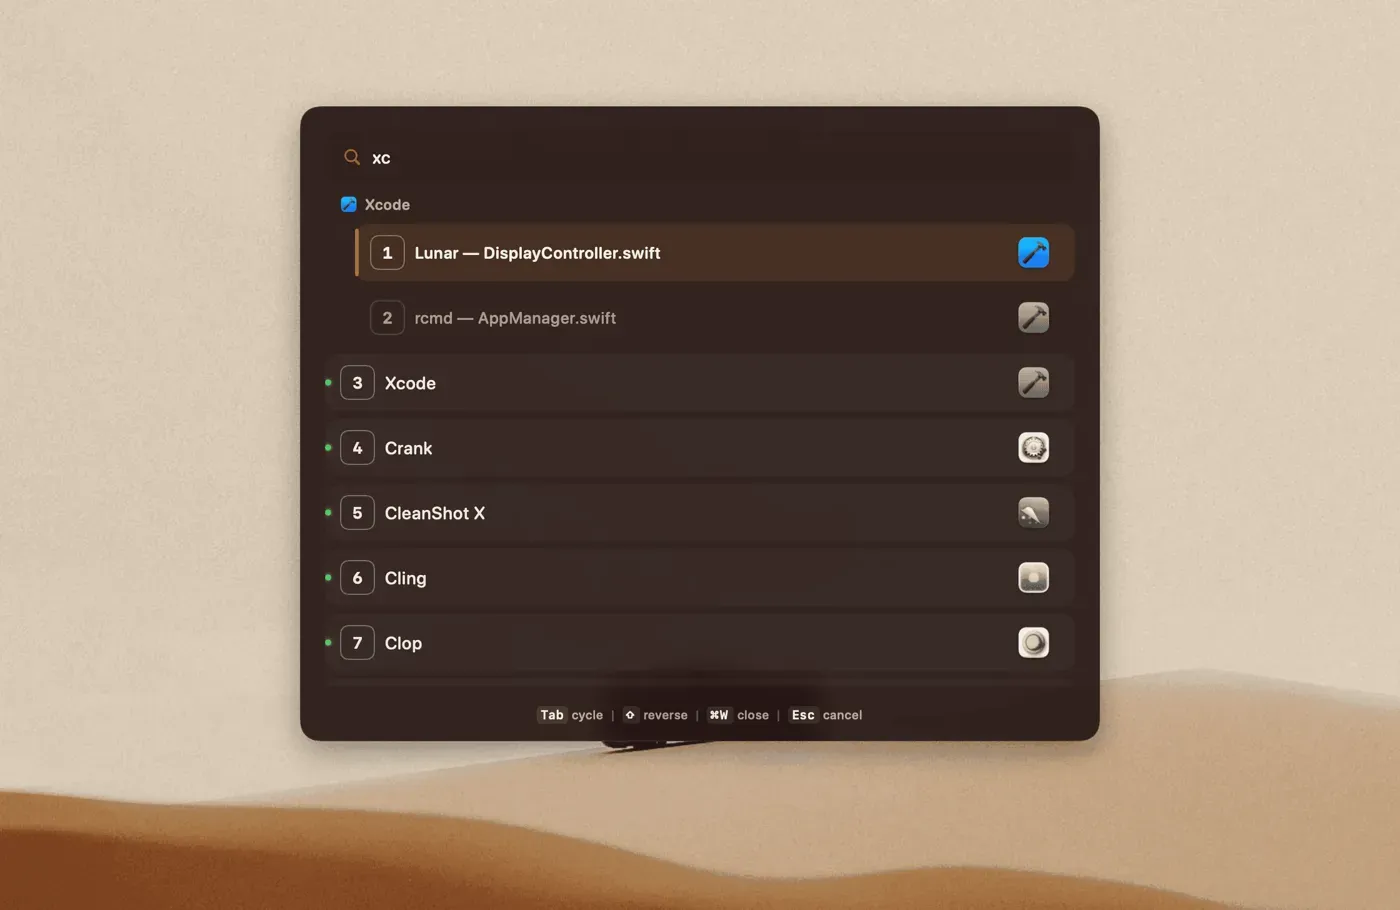Click the ⌘W close hint
The width and height of the screenshot is (1400, 910).
click(738, 715)
